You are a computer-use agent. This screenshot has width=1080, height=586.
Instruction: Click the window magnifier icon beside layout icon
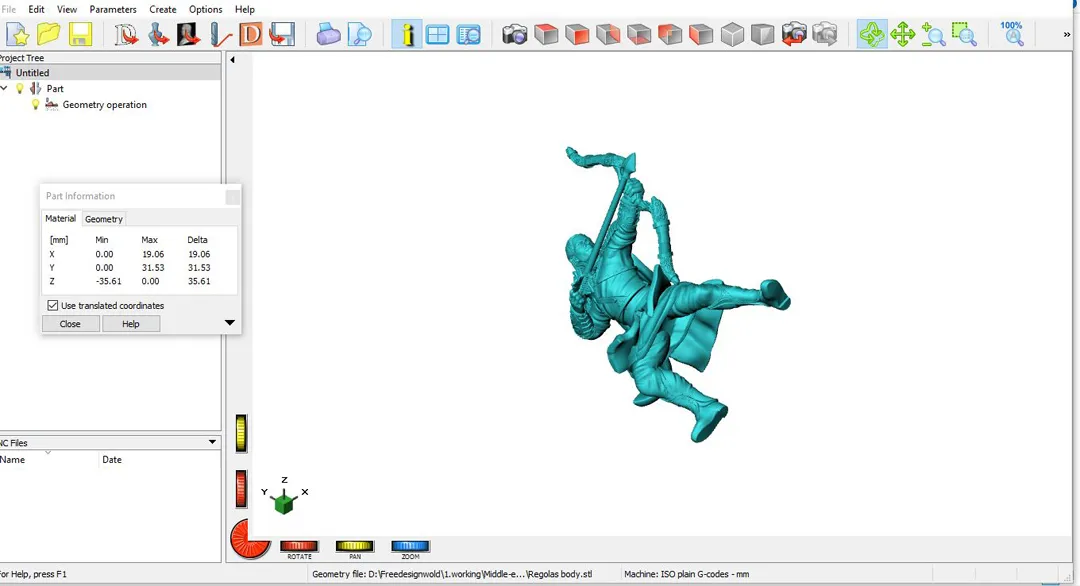tap(468, 34)
